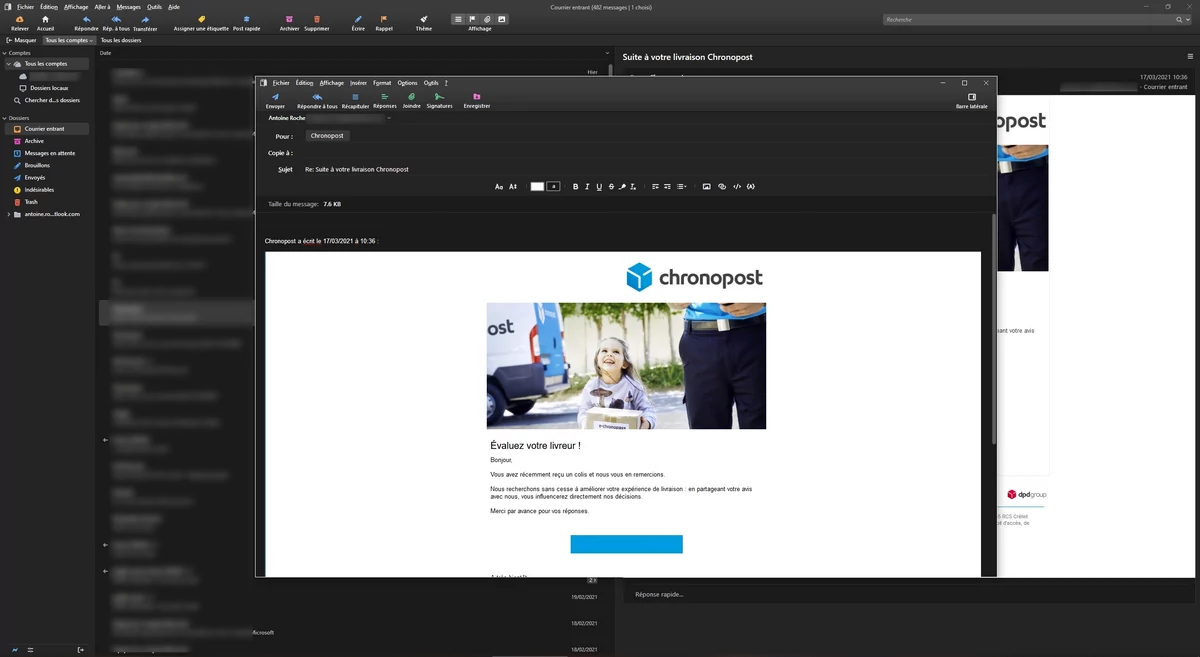1200x657 pixels.
Task: Click Écrire to compose a new mail
Action: coord(358,23)
